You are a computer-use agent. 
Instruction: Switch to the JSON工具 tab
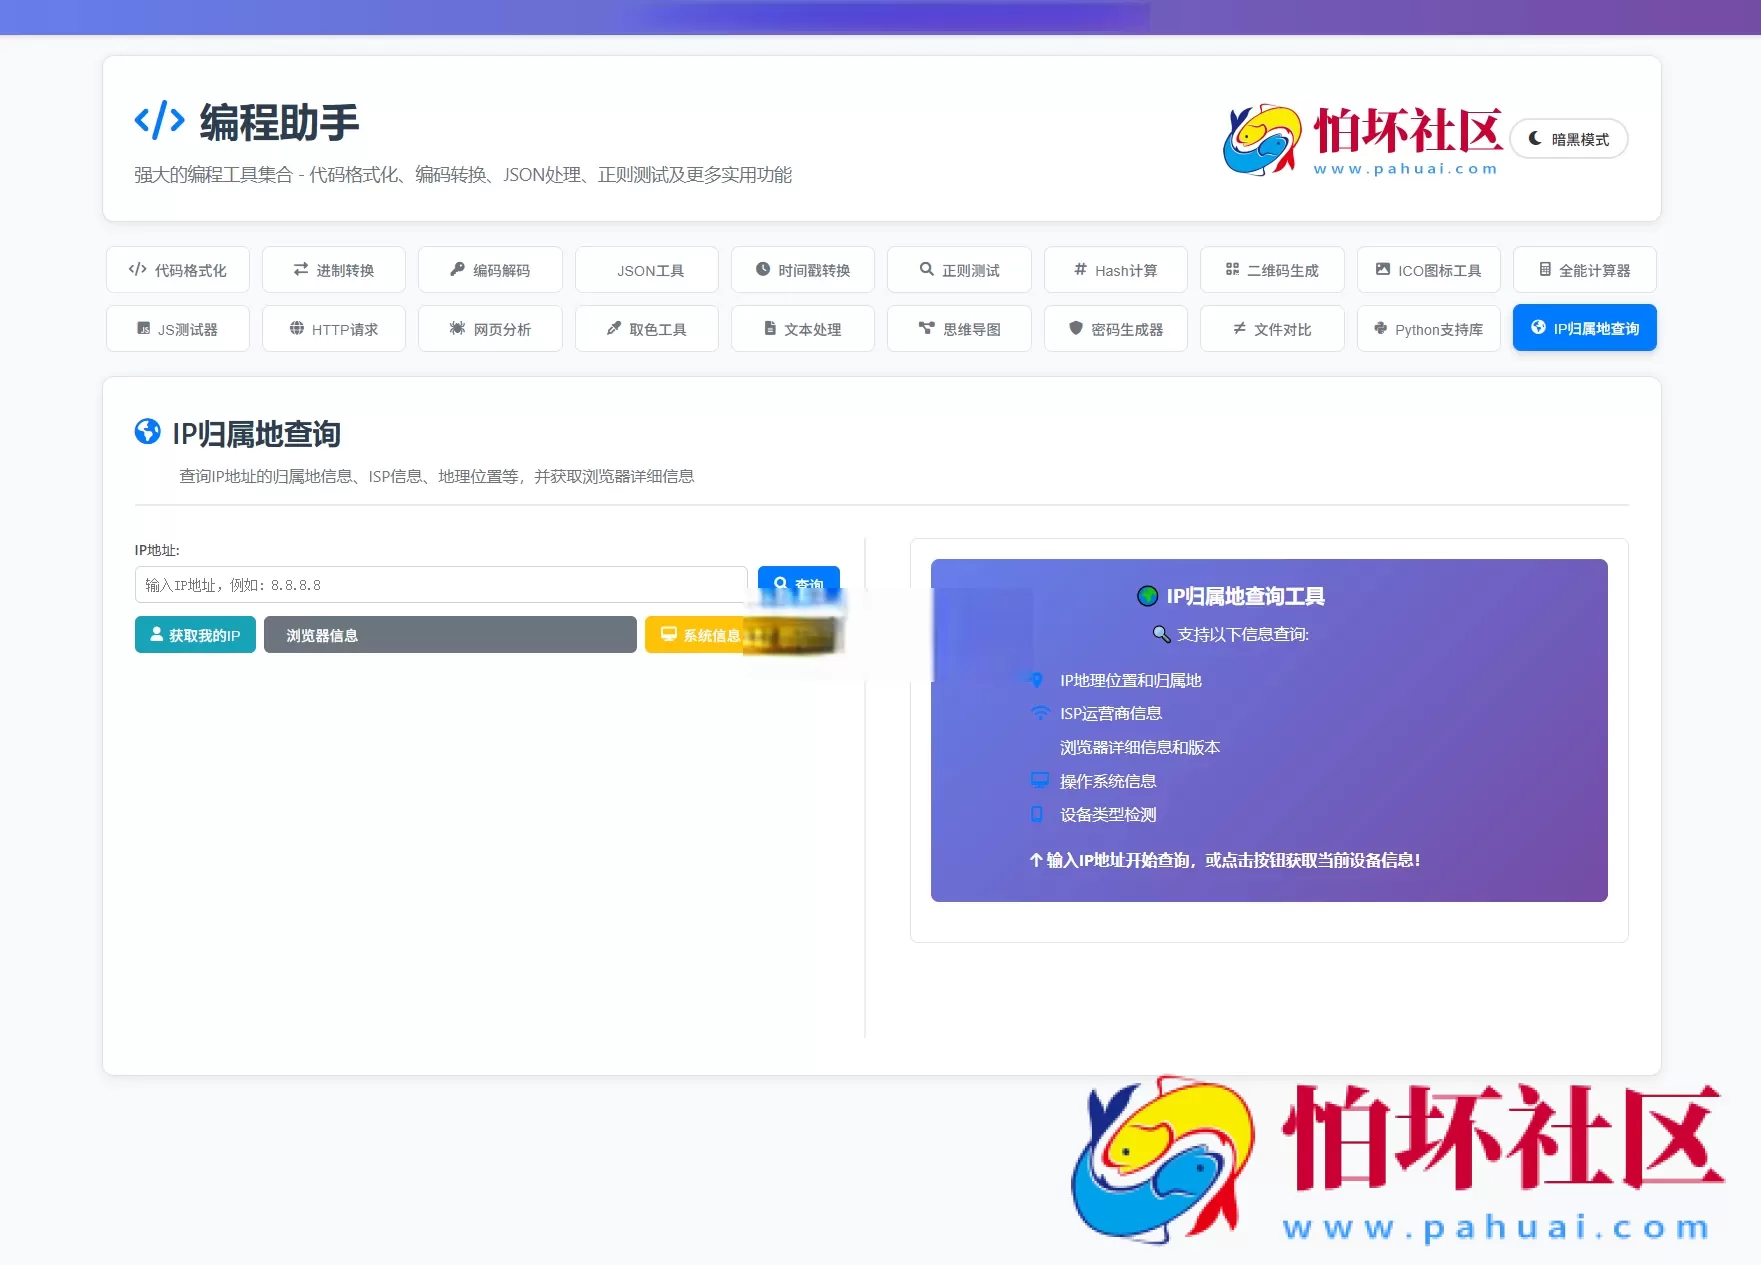pyautogui.click(x=646, y=269)
